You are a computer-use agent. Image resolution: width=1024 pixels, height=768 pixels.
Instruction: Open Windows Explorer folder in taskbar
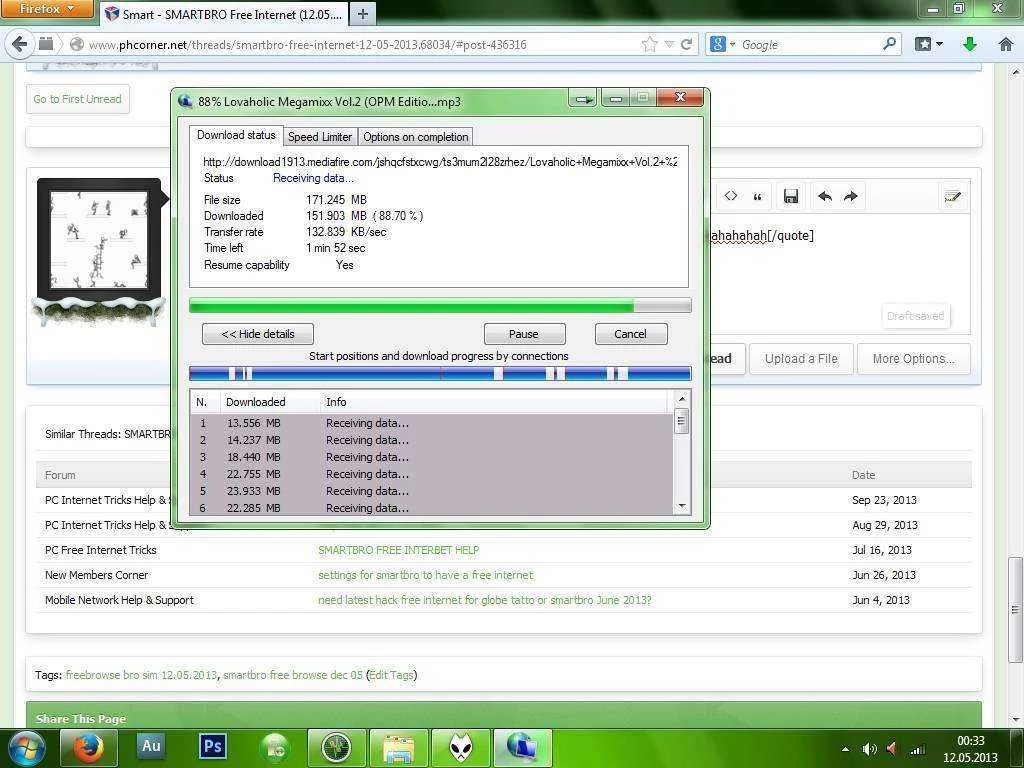pyautogui.click(x=398, y=748)
